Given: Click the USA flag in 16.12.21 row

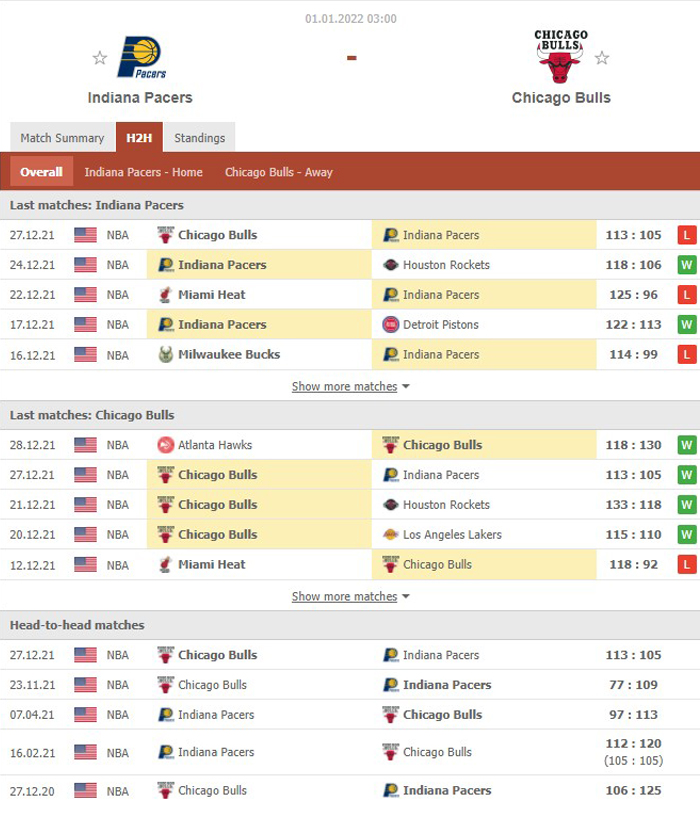Looking at the screenshot, I should click(x=85, y=355).
